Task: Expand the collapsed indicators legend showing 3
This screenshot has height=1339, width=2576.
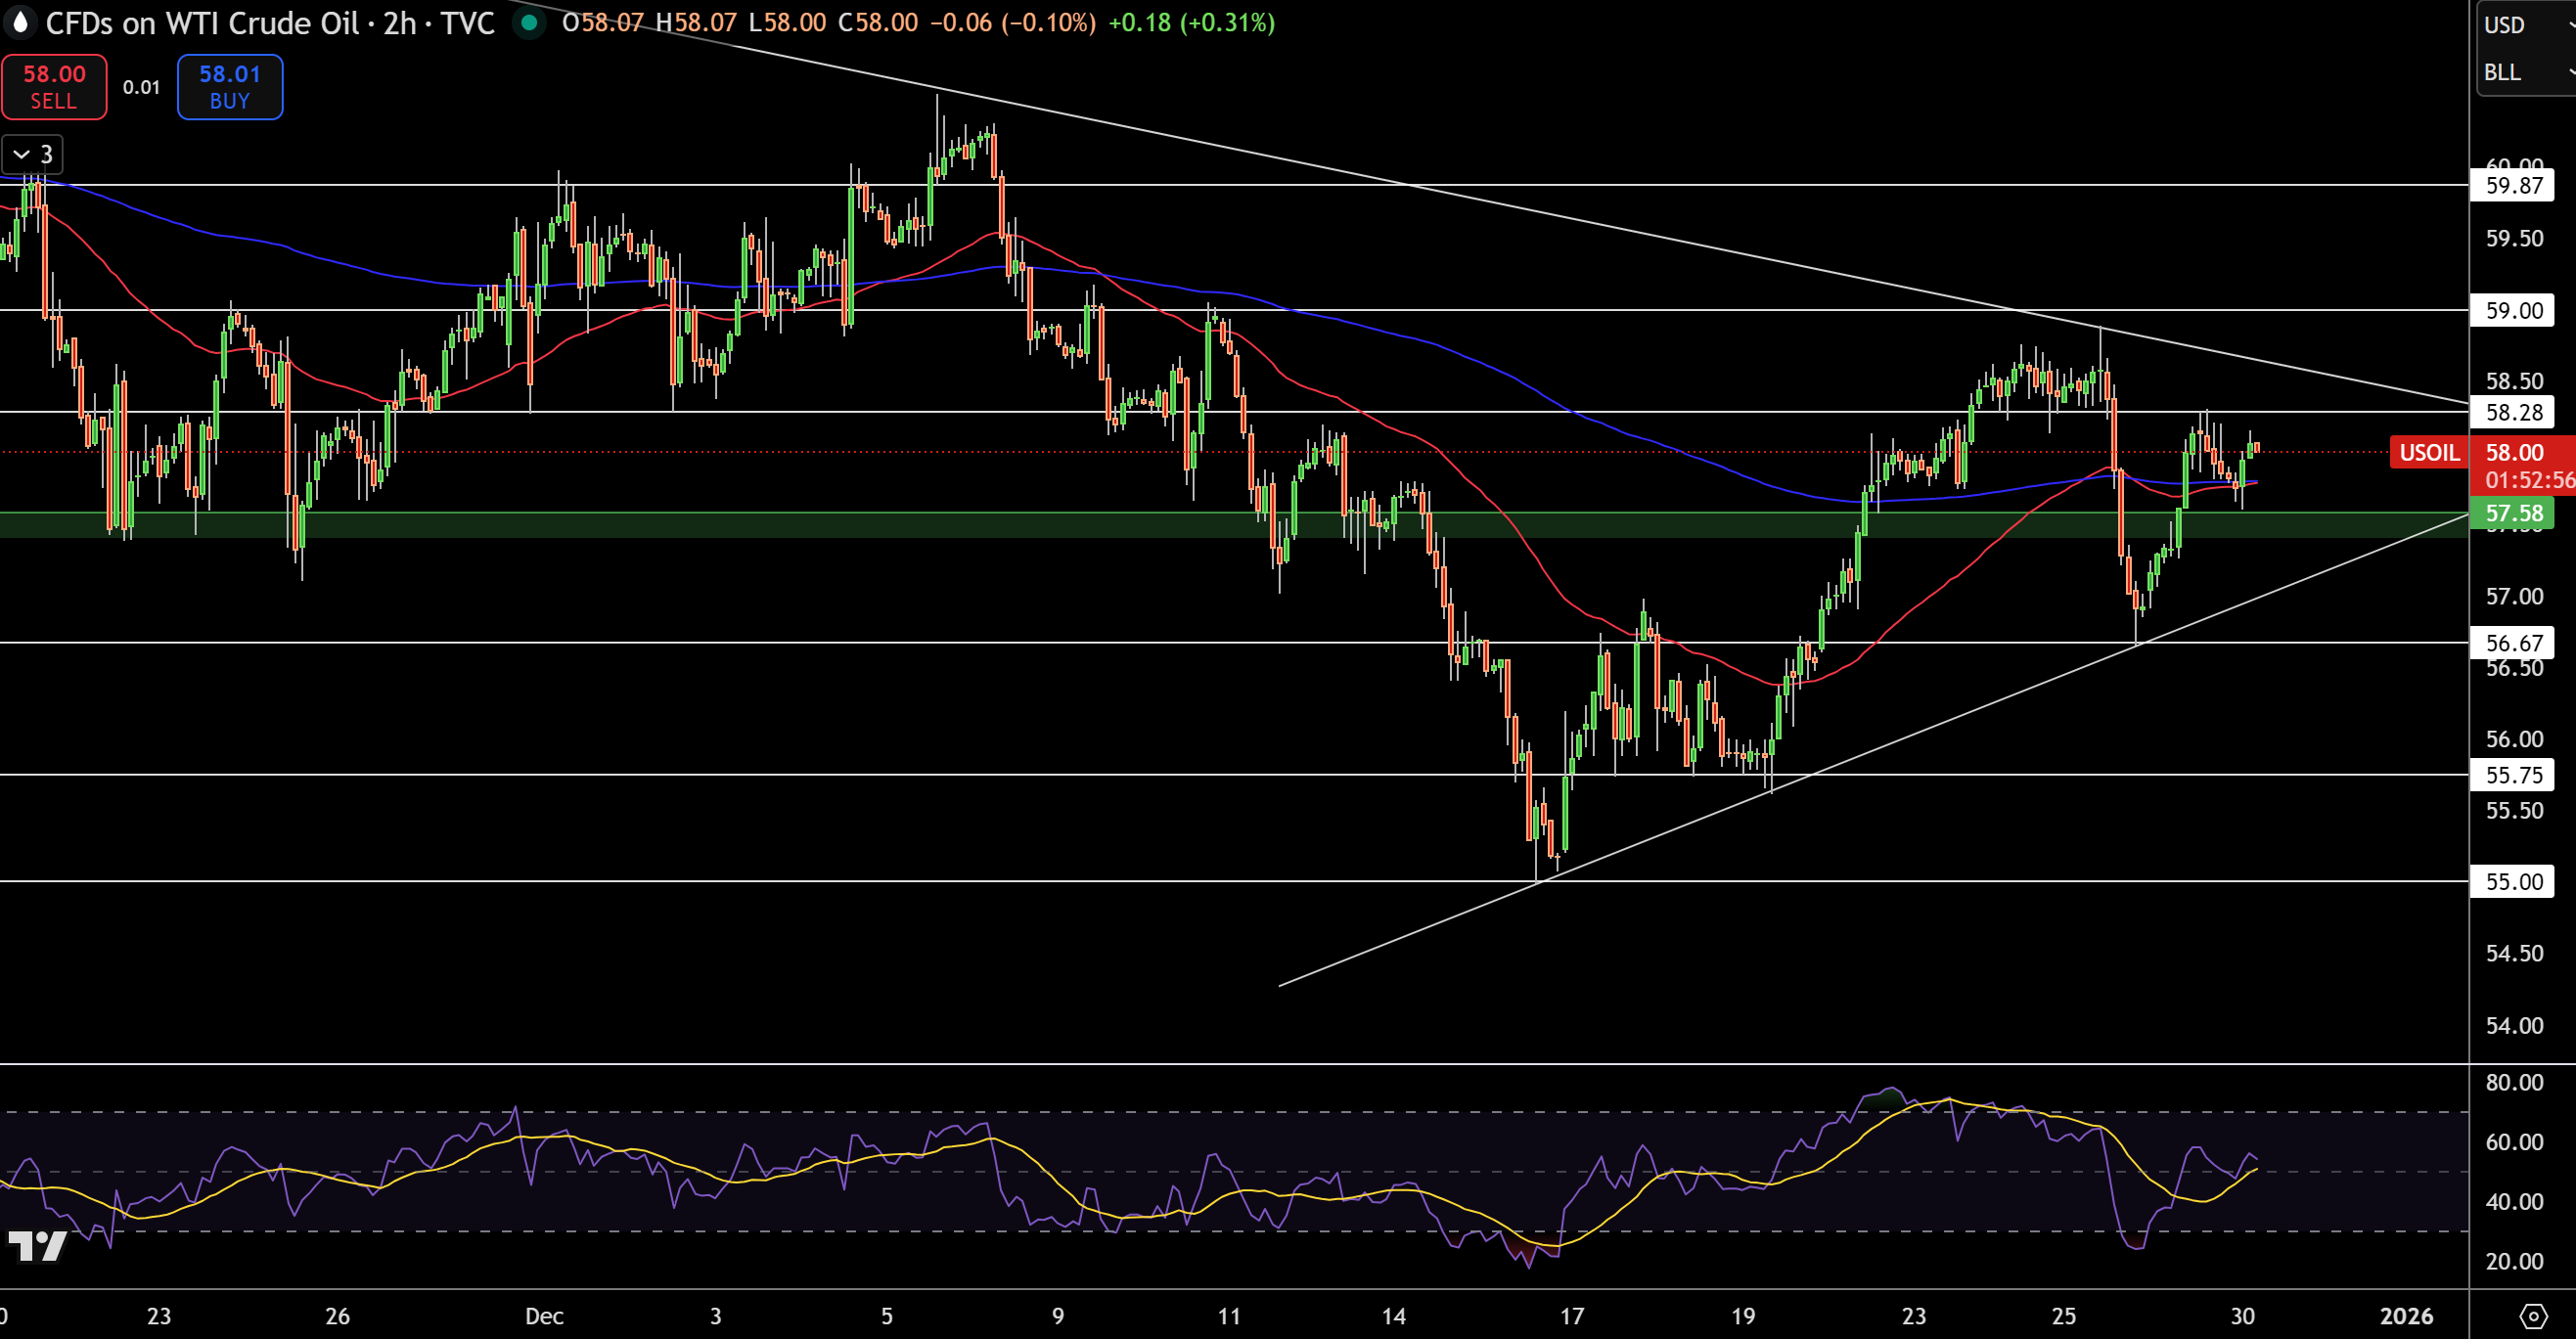Action: pos(33,154)
